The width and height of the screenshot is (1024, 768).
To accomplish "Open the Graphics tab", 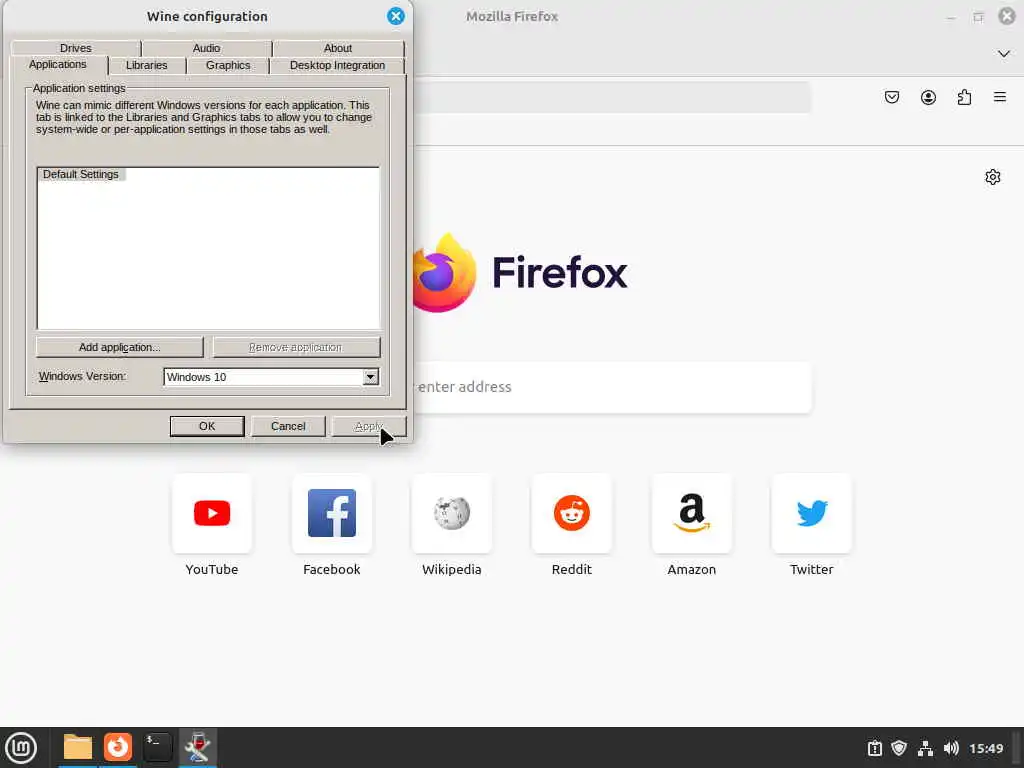I will pos(228,65).
